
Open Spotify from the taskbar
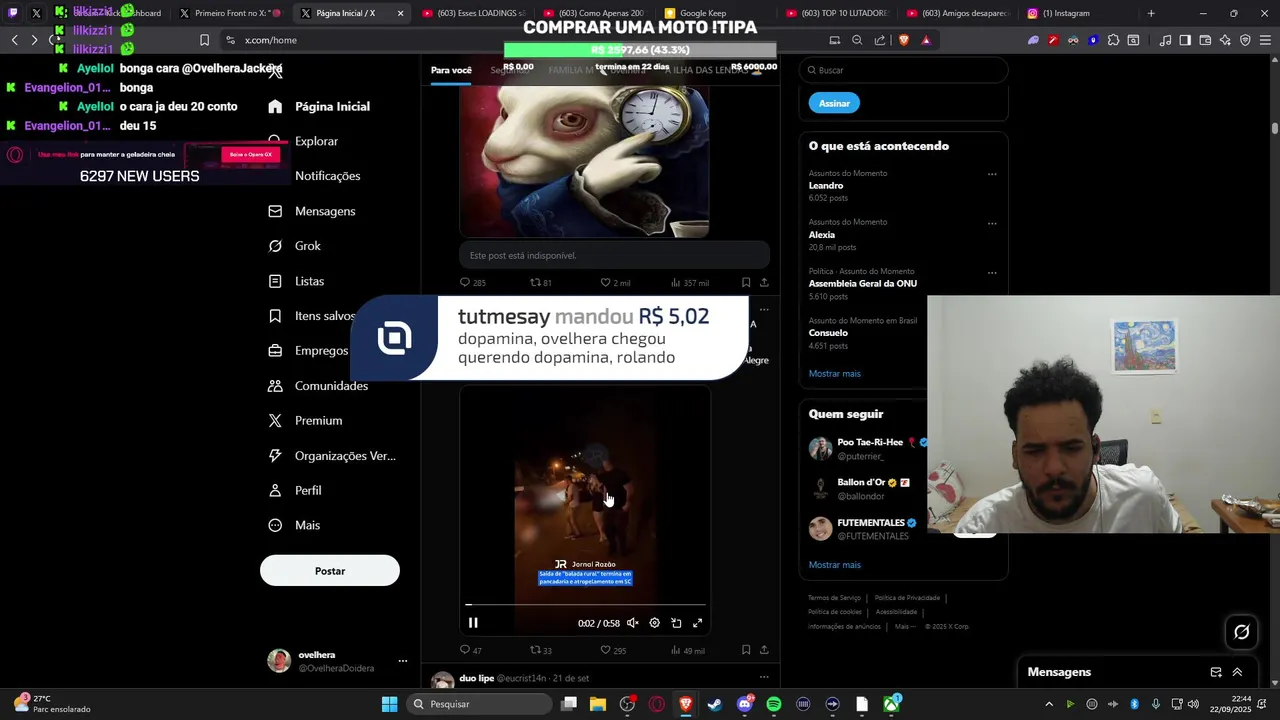pos(774,704)
